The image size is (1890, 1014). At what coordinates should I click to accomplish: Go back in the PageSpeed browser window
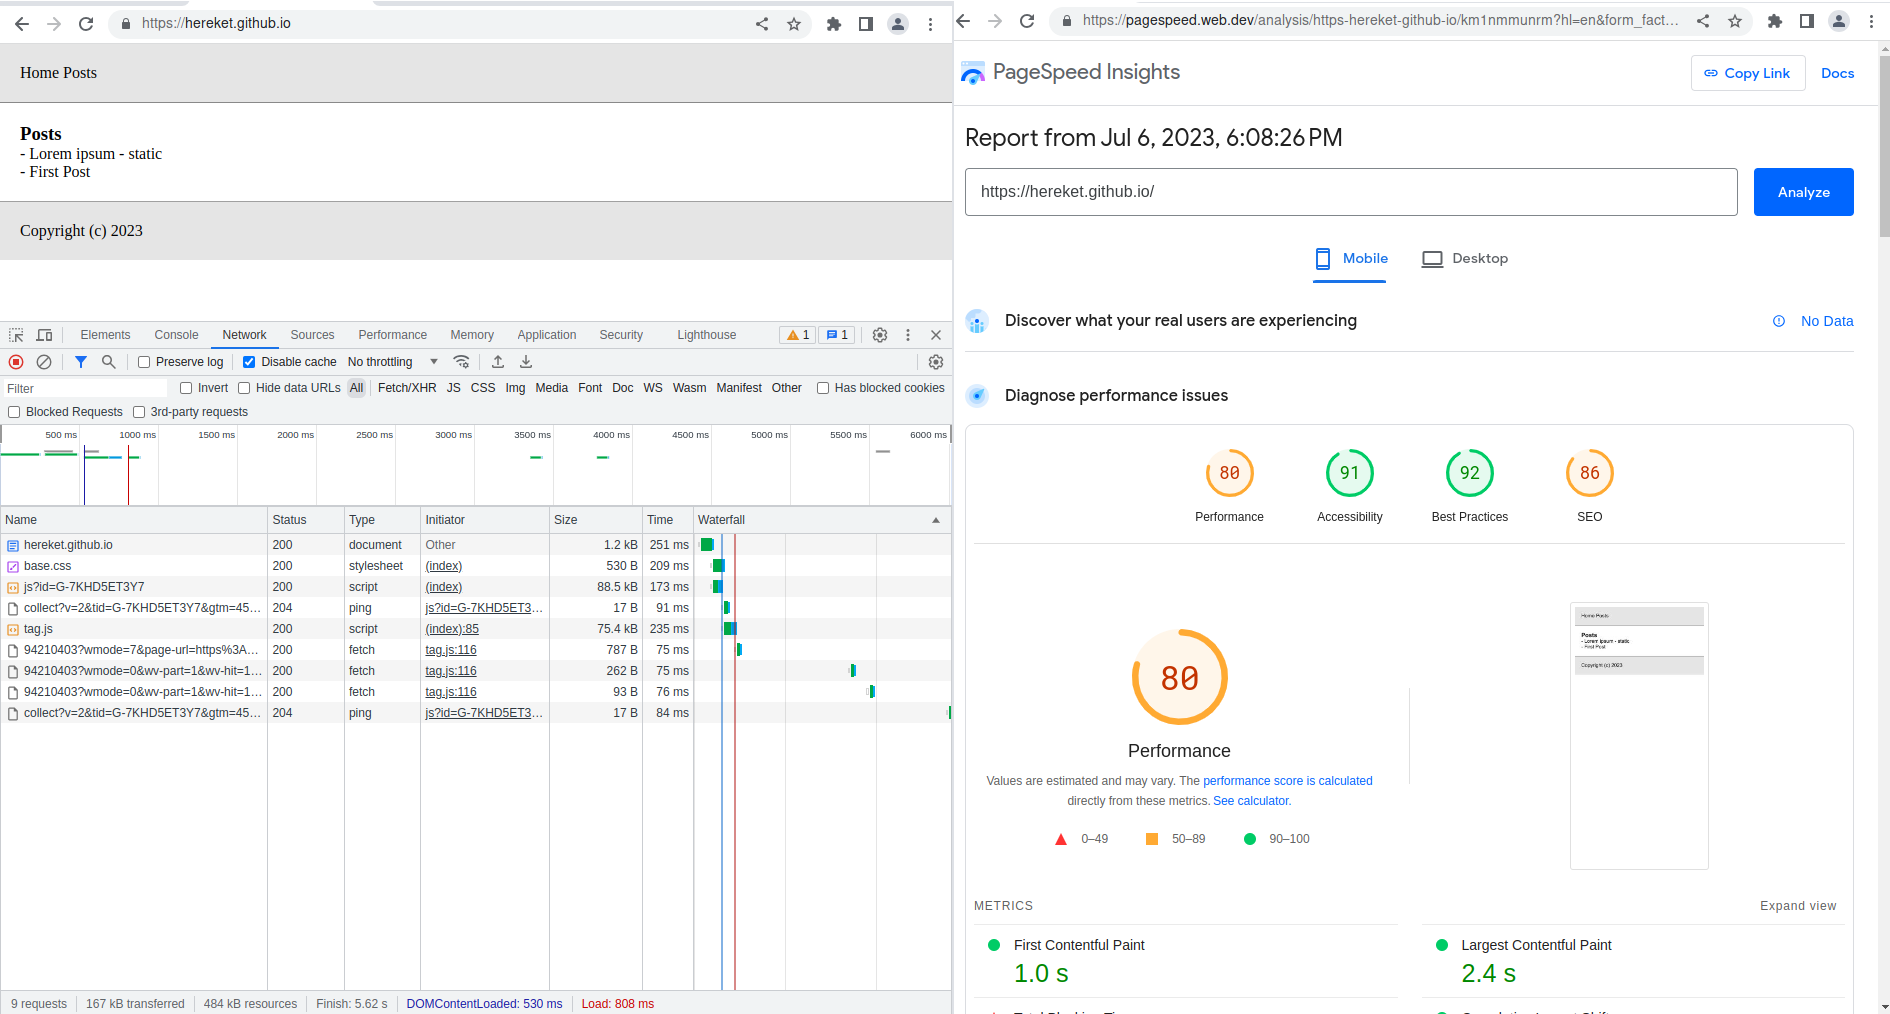[963, 20]
